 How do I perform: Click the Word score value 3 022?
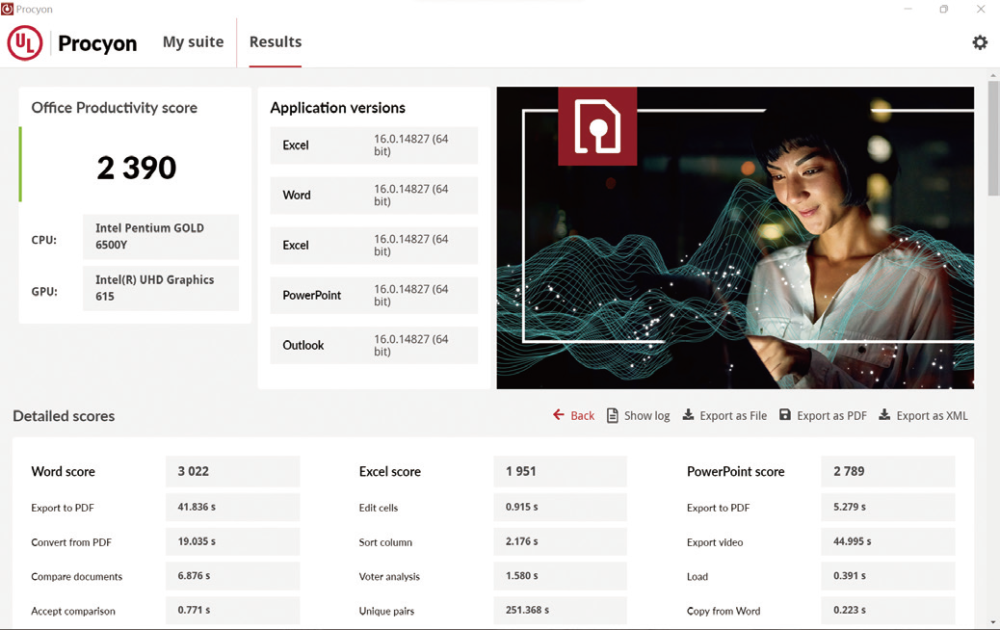194,471
